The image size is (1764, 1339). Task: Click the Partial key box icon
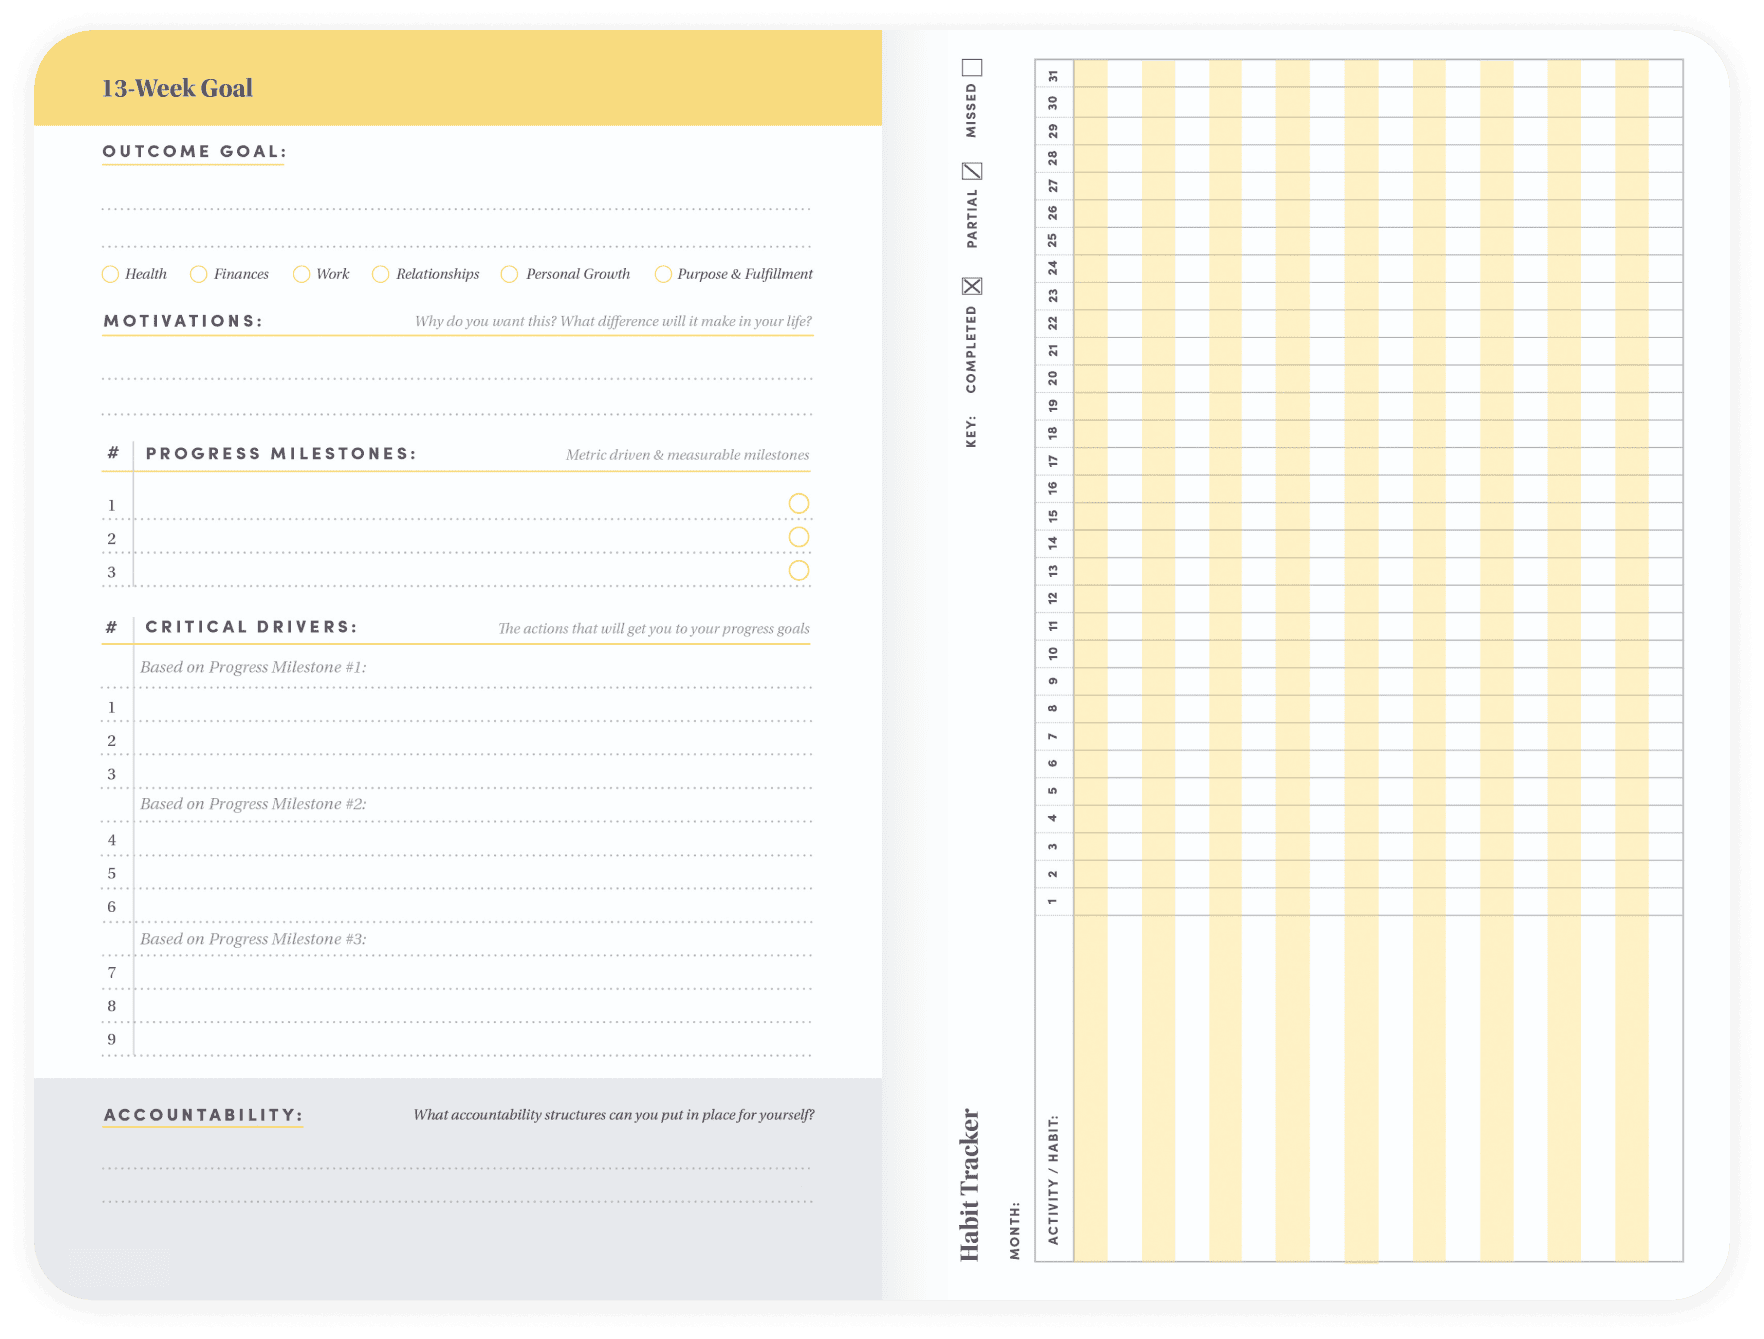[972, 171]
